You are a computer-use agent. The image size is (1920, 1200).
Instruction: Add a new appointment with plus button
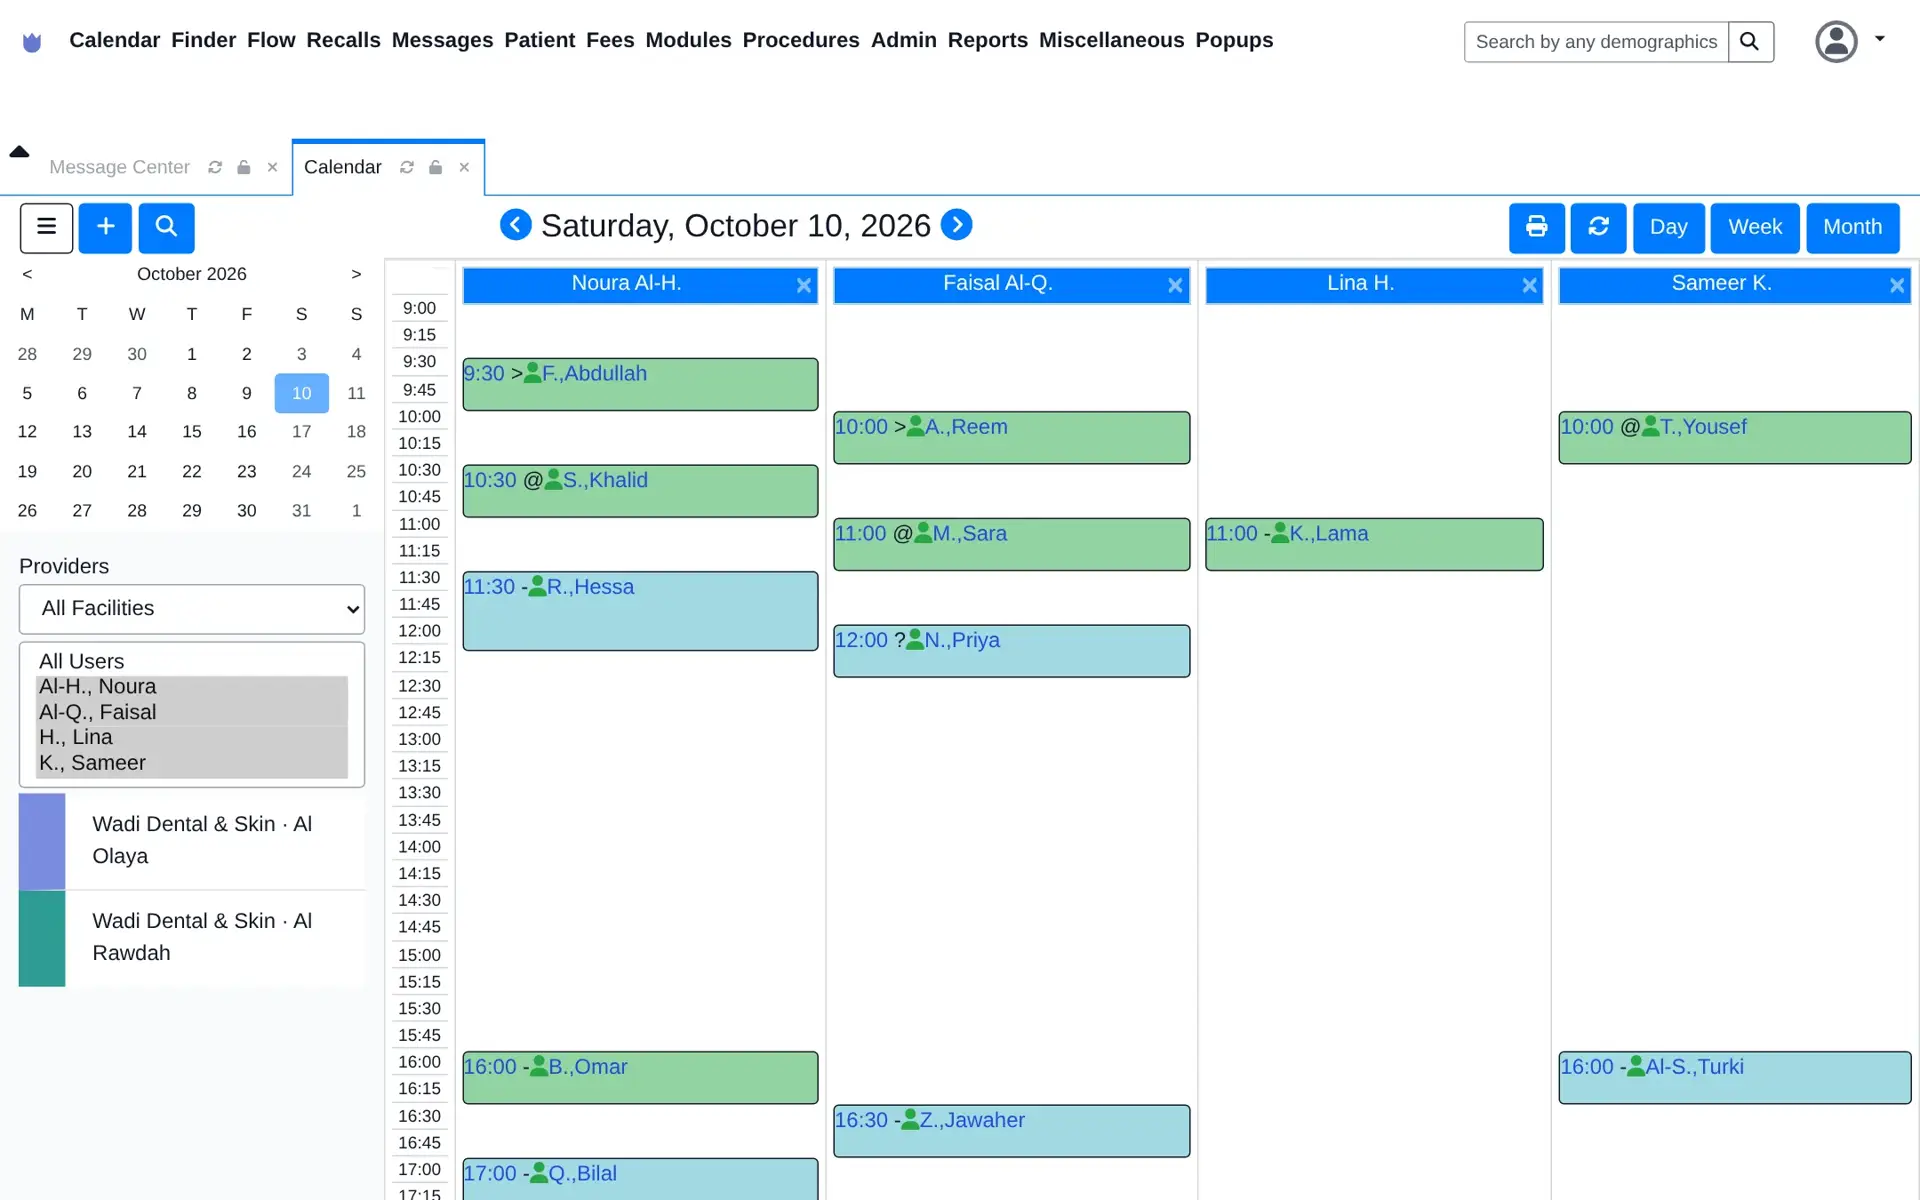(x=105, y=228)
